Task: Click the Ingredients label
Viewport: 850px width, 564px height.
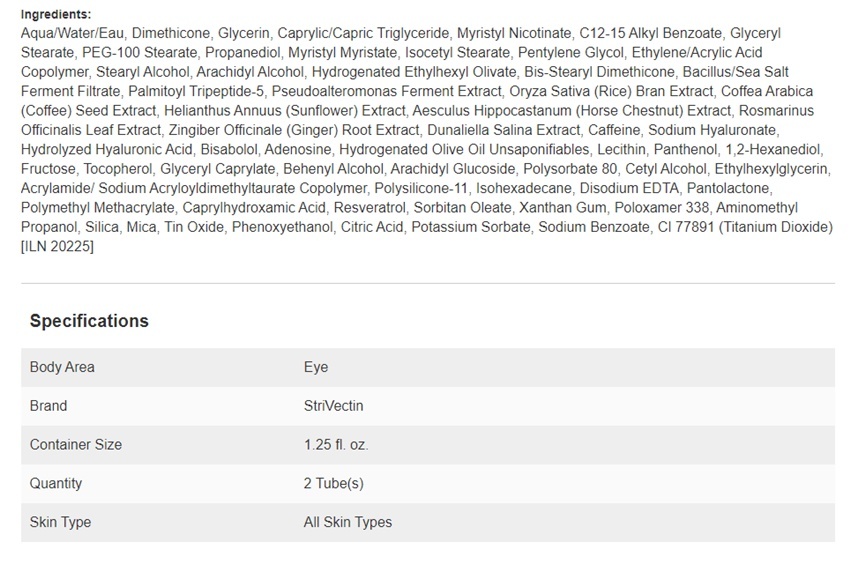Action: (x=56, y=14)
